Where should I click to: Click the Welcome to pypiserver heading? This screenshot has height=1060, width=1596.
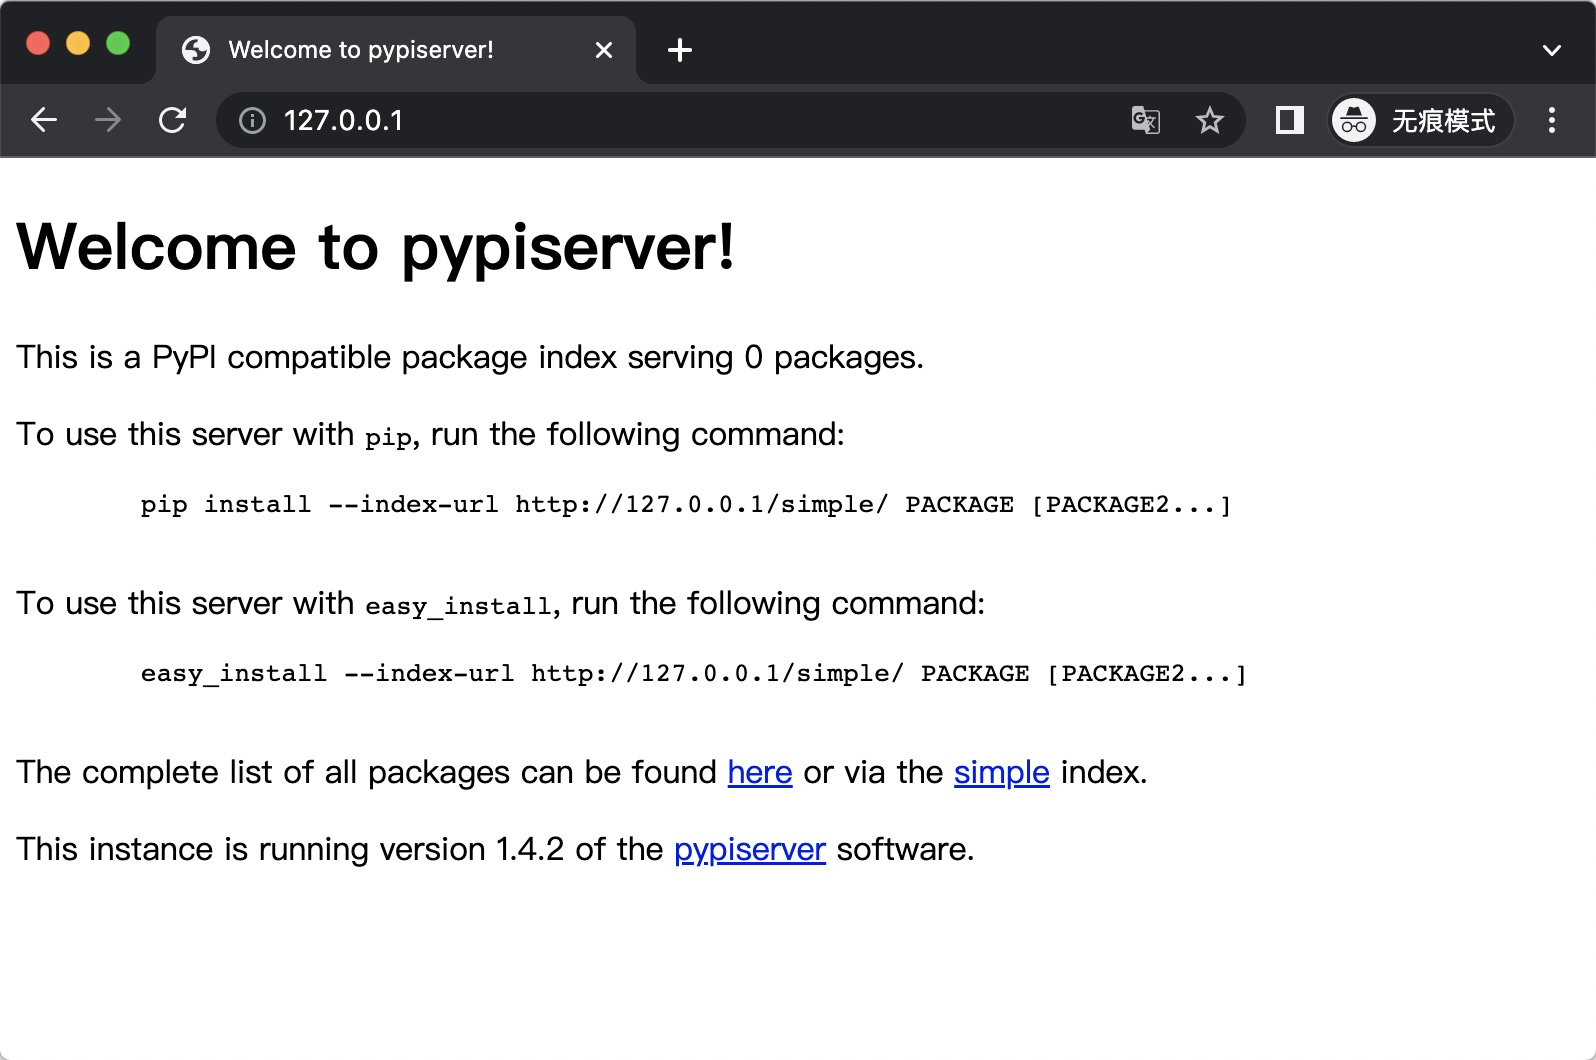376,247
